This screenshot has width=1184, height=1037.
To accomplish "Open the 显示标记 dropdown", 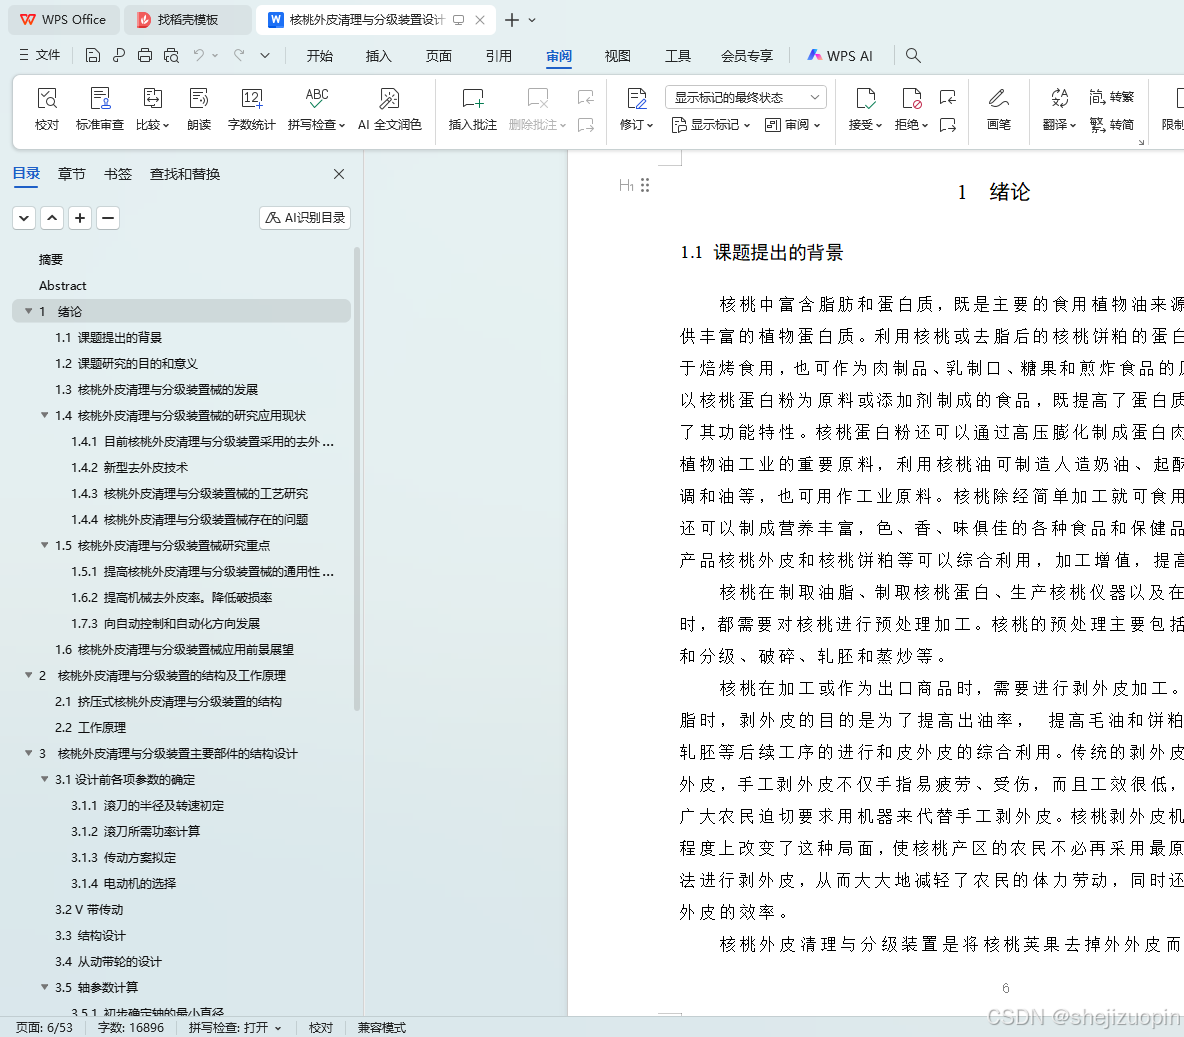I will click(711, 125).
